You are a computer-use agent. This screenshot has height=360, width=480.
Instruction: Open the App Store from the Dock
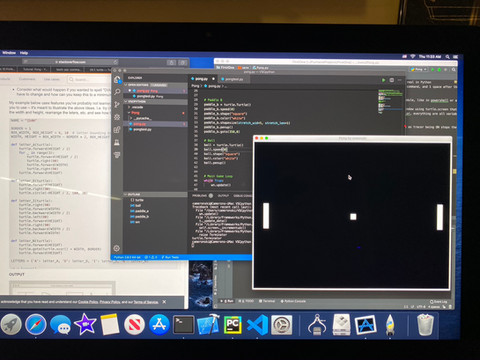click(x=159, y=324)
